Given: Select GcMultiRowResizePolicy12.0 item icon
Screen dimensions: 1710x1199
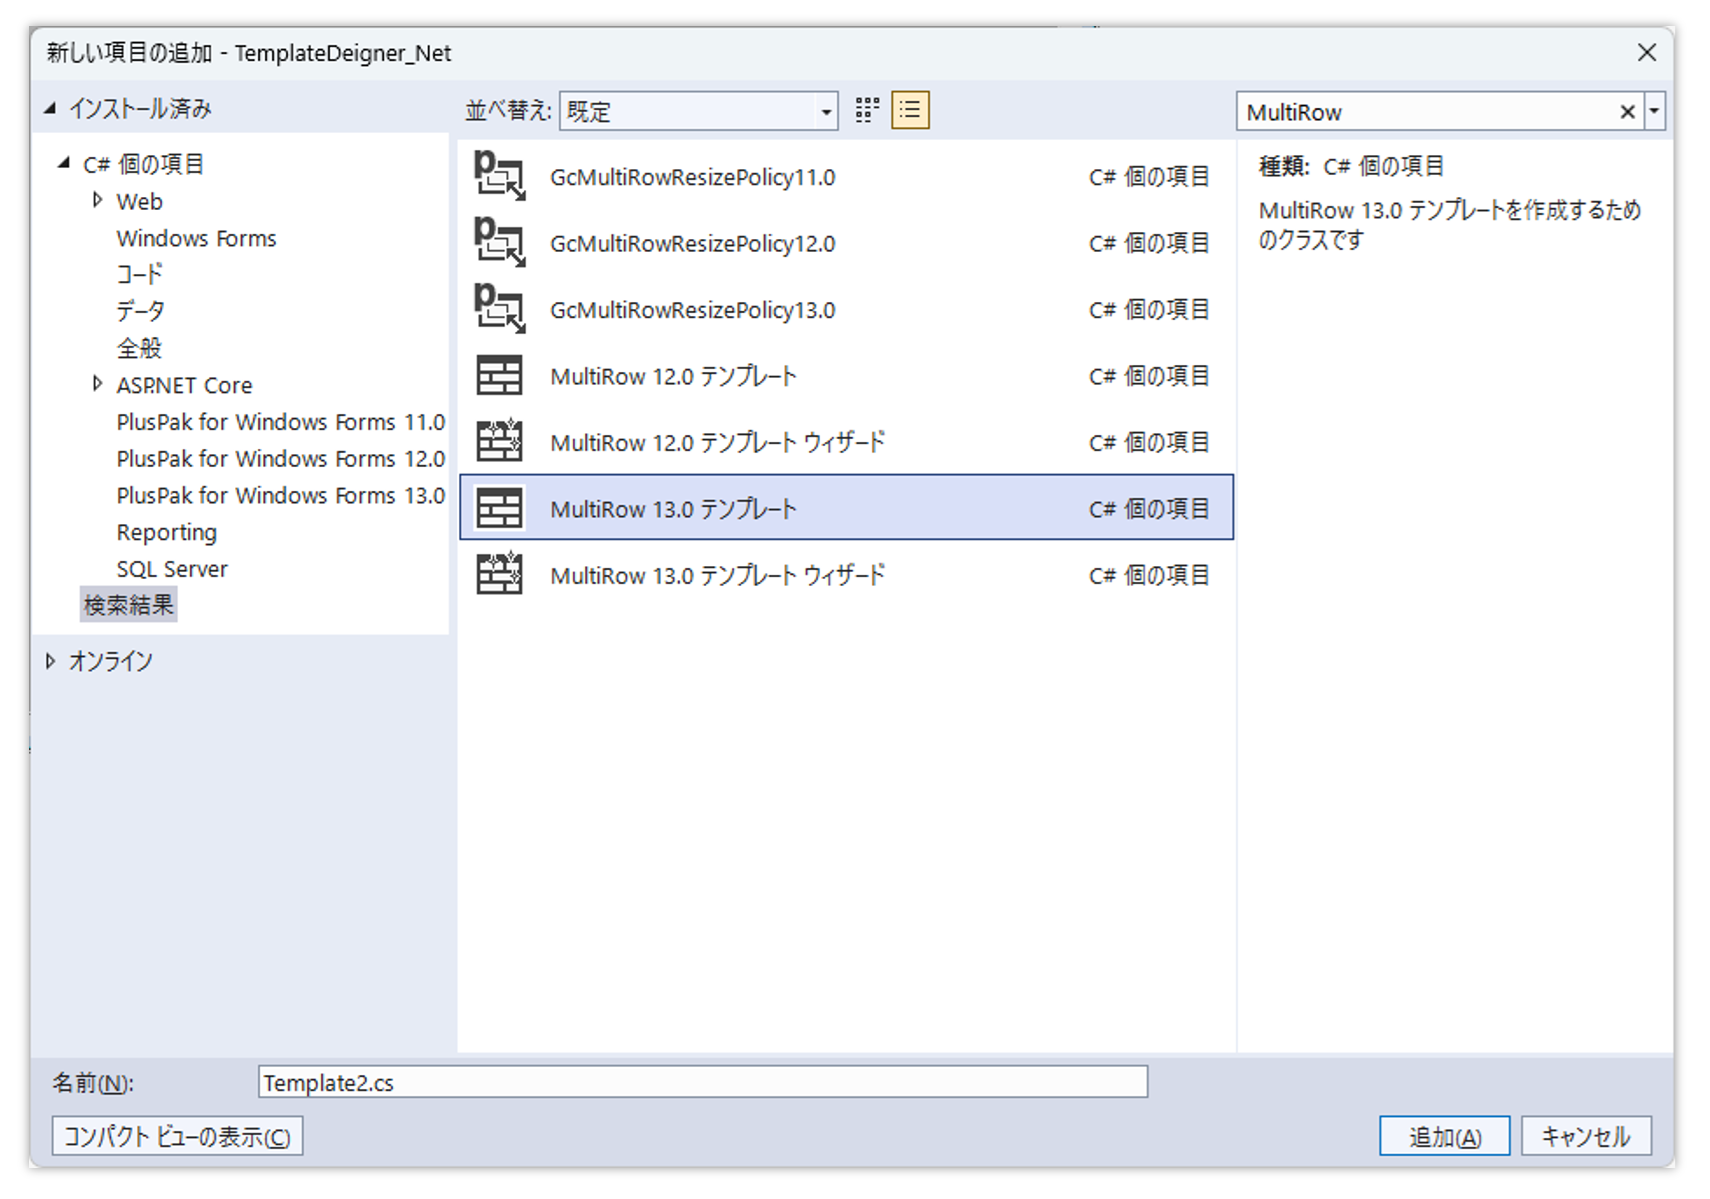Looking at the screenshot, I should point(499,242).
